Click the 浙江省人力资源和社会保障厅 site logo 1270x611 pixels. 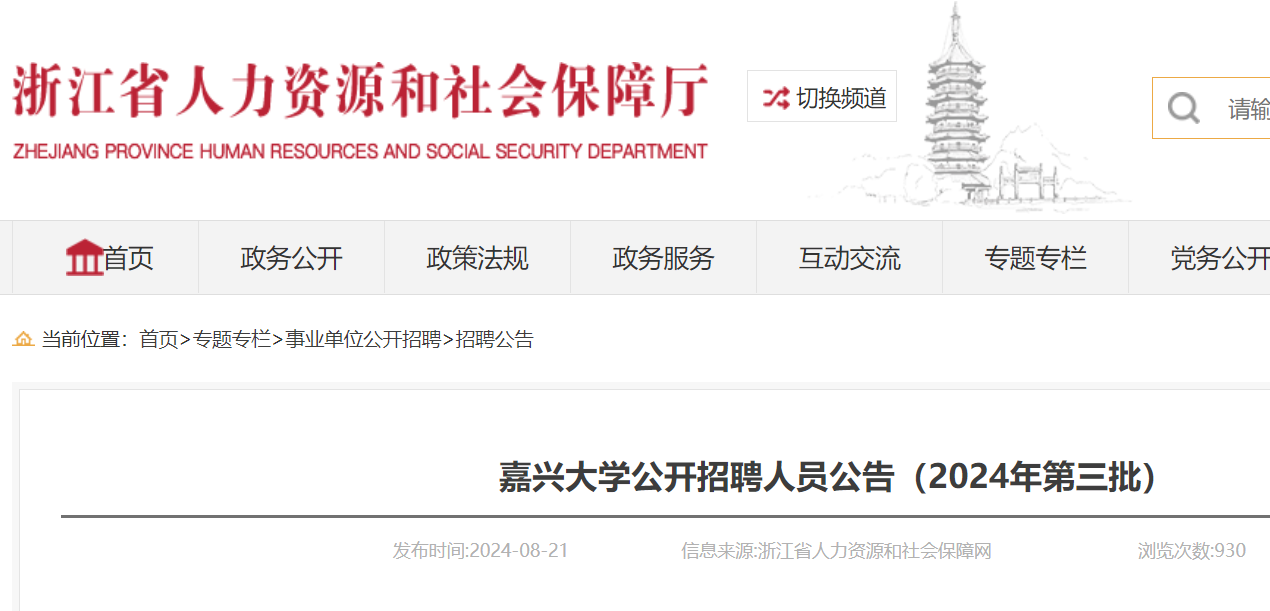pyautogui.click(x=360, y=111)
